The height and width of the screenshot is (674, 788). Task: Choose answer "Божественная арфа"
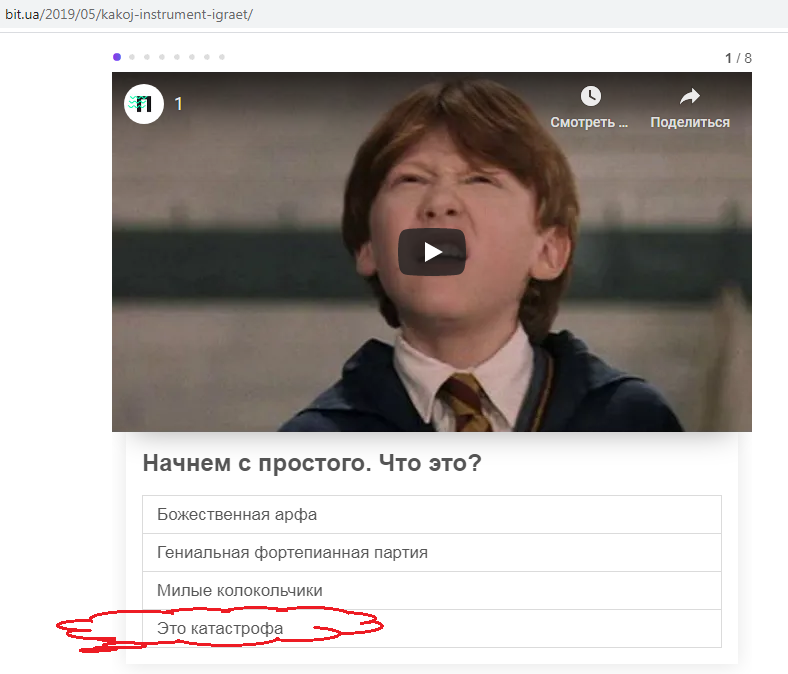click(432, 515)
